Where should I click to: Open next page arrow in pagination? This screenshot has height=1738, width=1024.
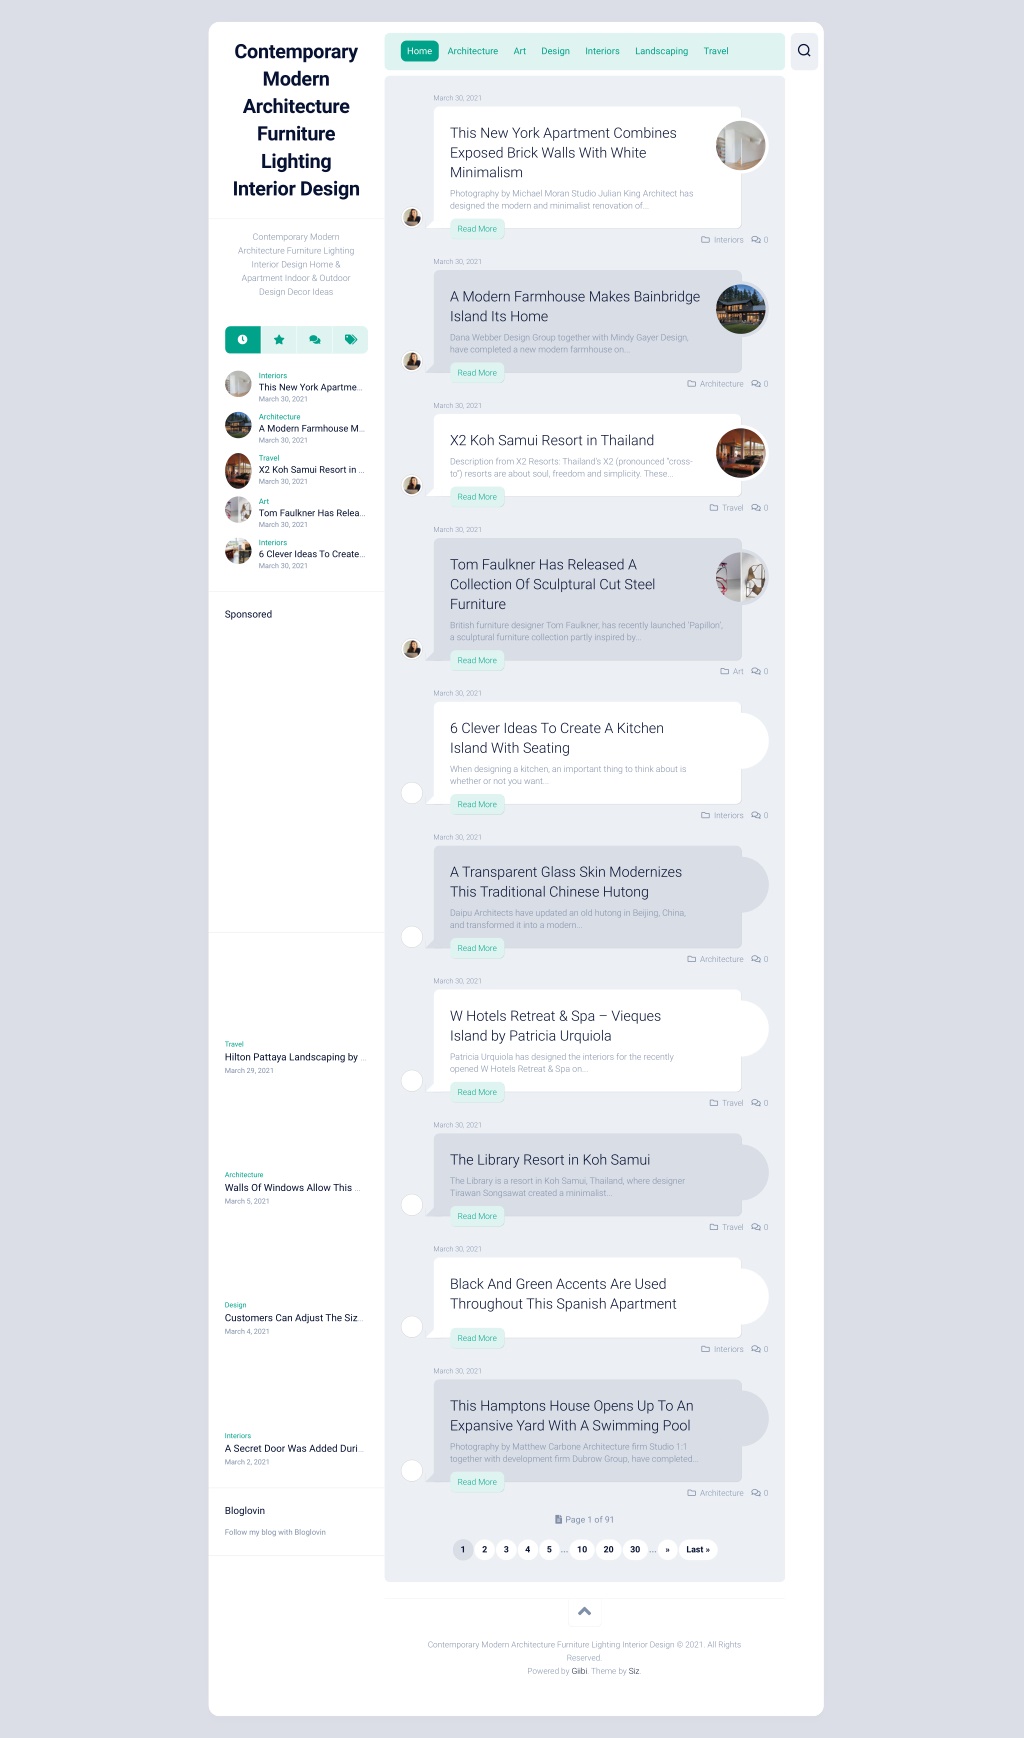click(667, 1550)
